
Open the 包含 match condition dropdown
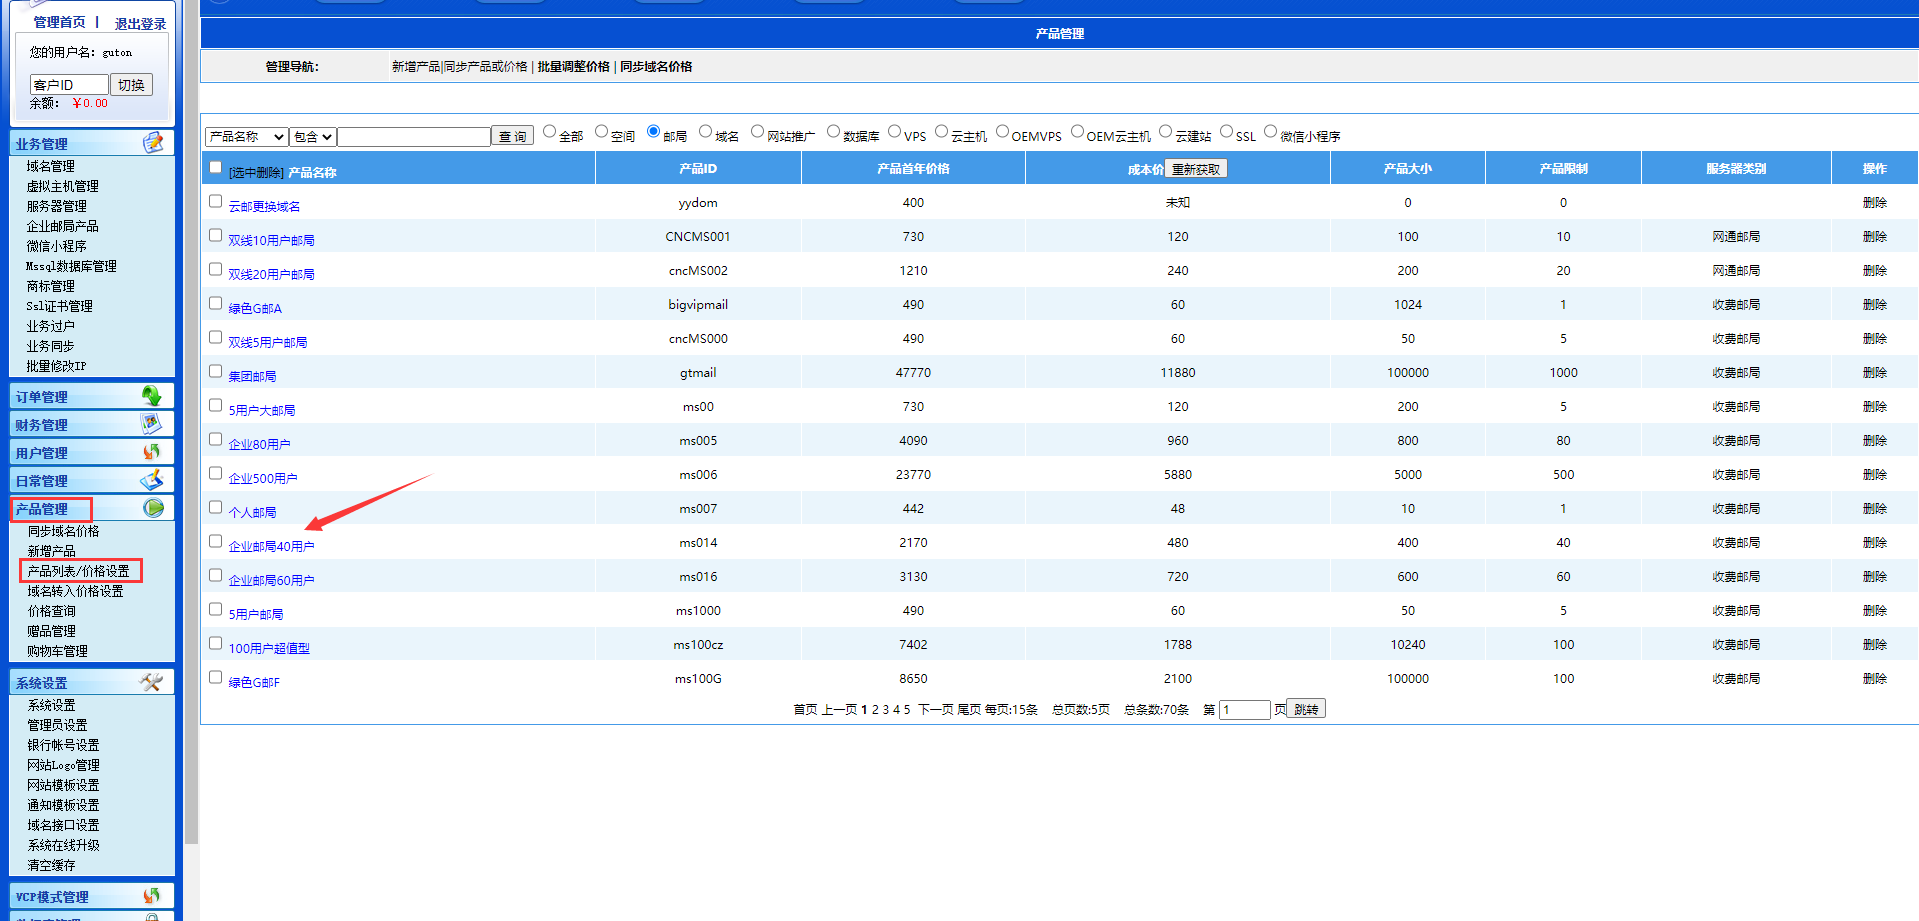[313, 137]
